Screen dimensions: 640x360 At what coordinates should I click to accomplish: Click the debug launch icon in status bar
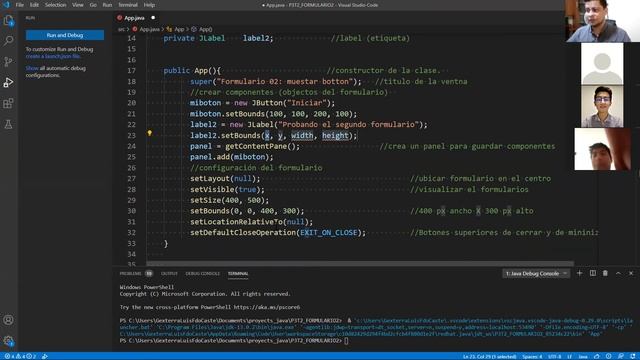[x=44, y=356]
